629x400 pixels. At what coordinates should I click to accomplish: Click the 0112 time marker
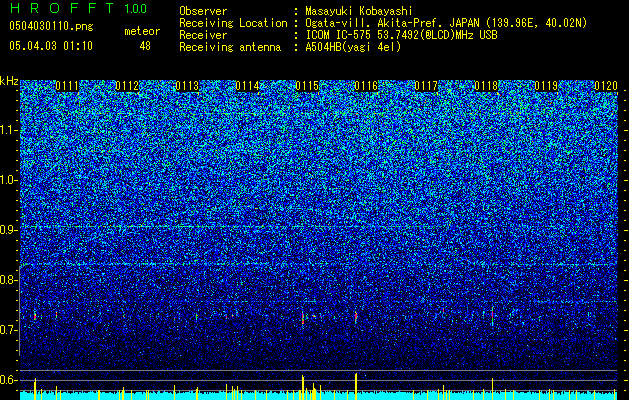[127, 86]
